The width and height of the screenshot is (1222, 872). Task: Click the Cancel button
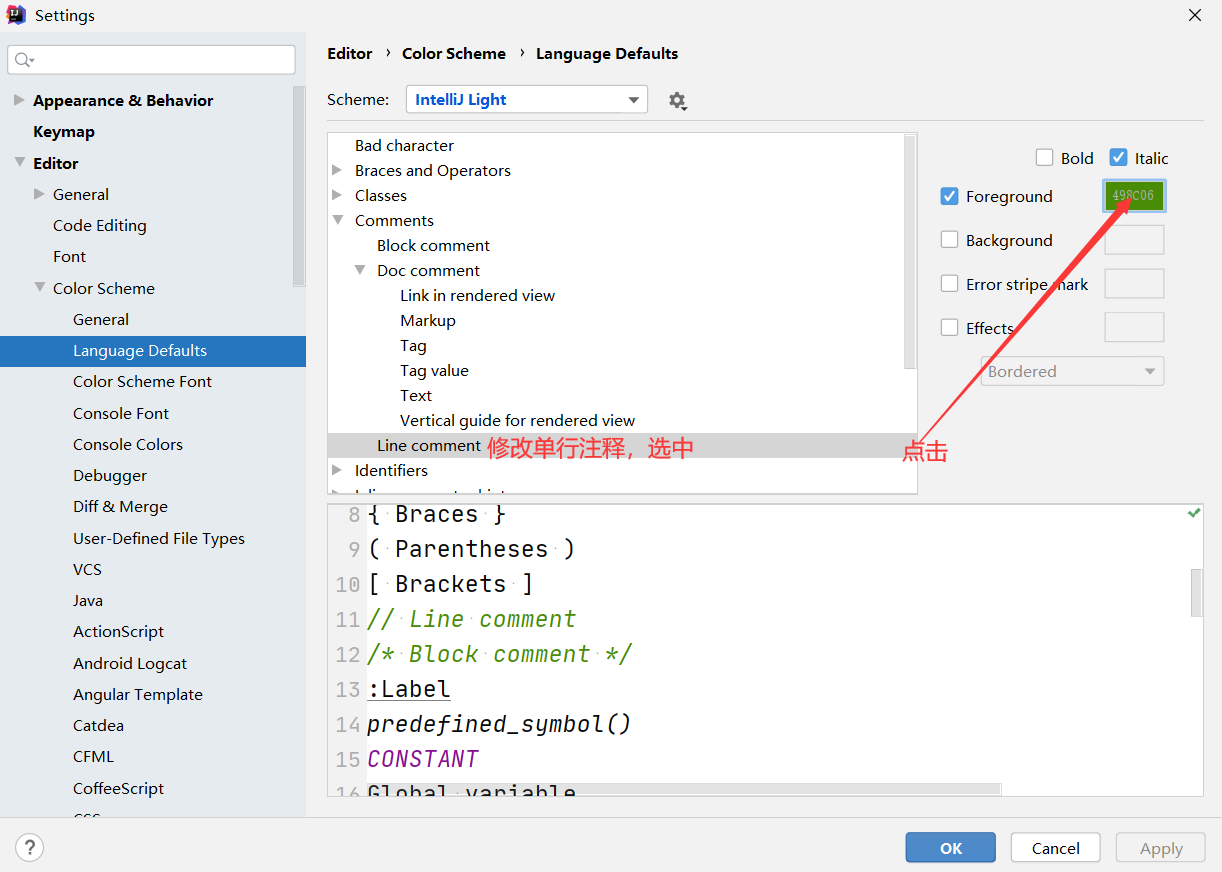point(1055,848)
